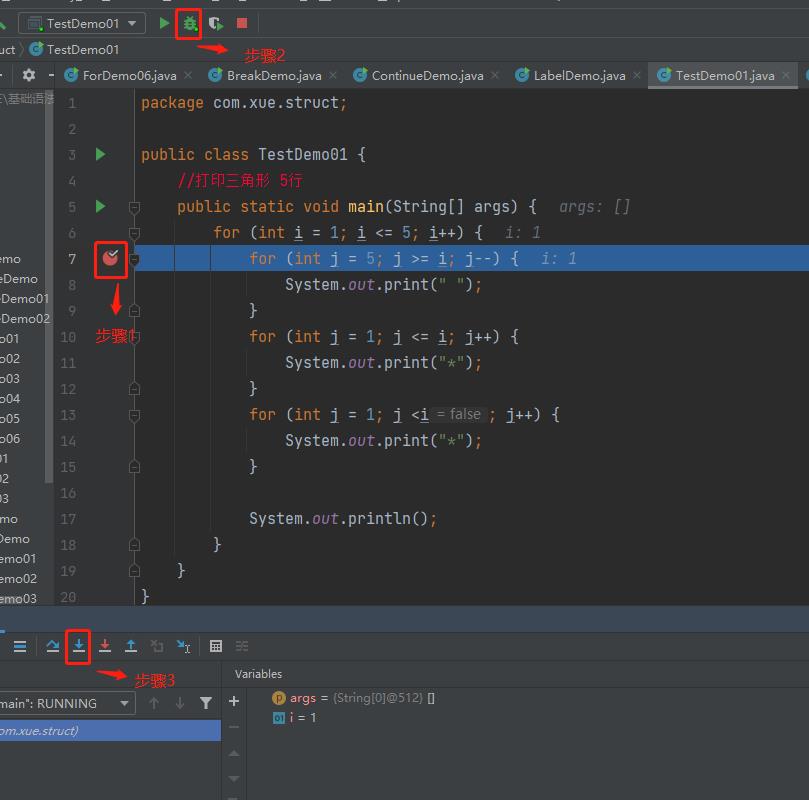Move watch down with the triangle arrow

click(234, 778)
